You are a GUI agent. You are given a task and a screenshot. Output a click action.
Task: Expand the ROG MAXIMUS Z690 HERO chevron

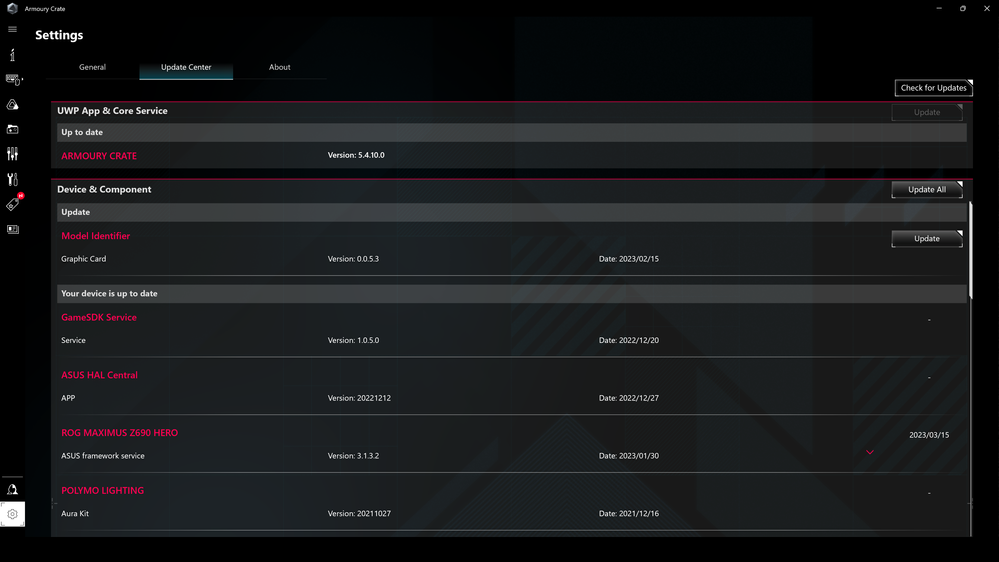(x=870, y=452)
